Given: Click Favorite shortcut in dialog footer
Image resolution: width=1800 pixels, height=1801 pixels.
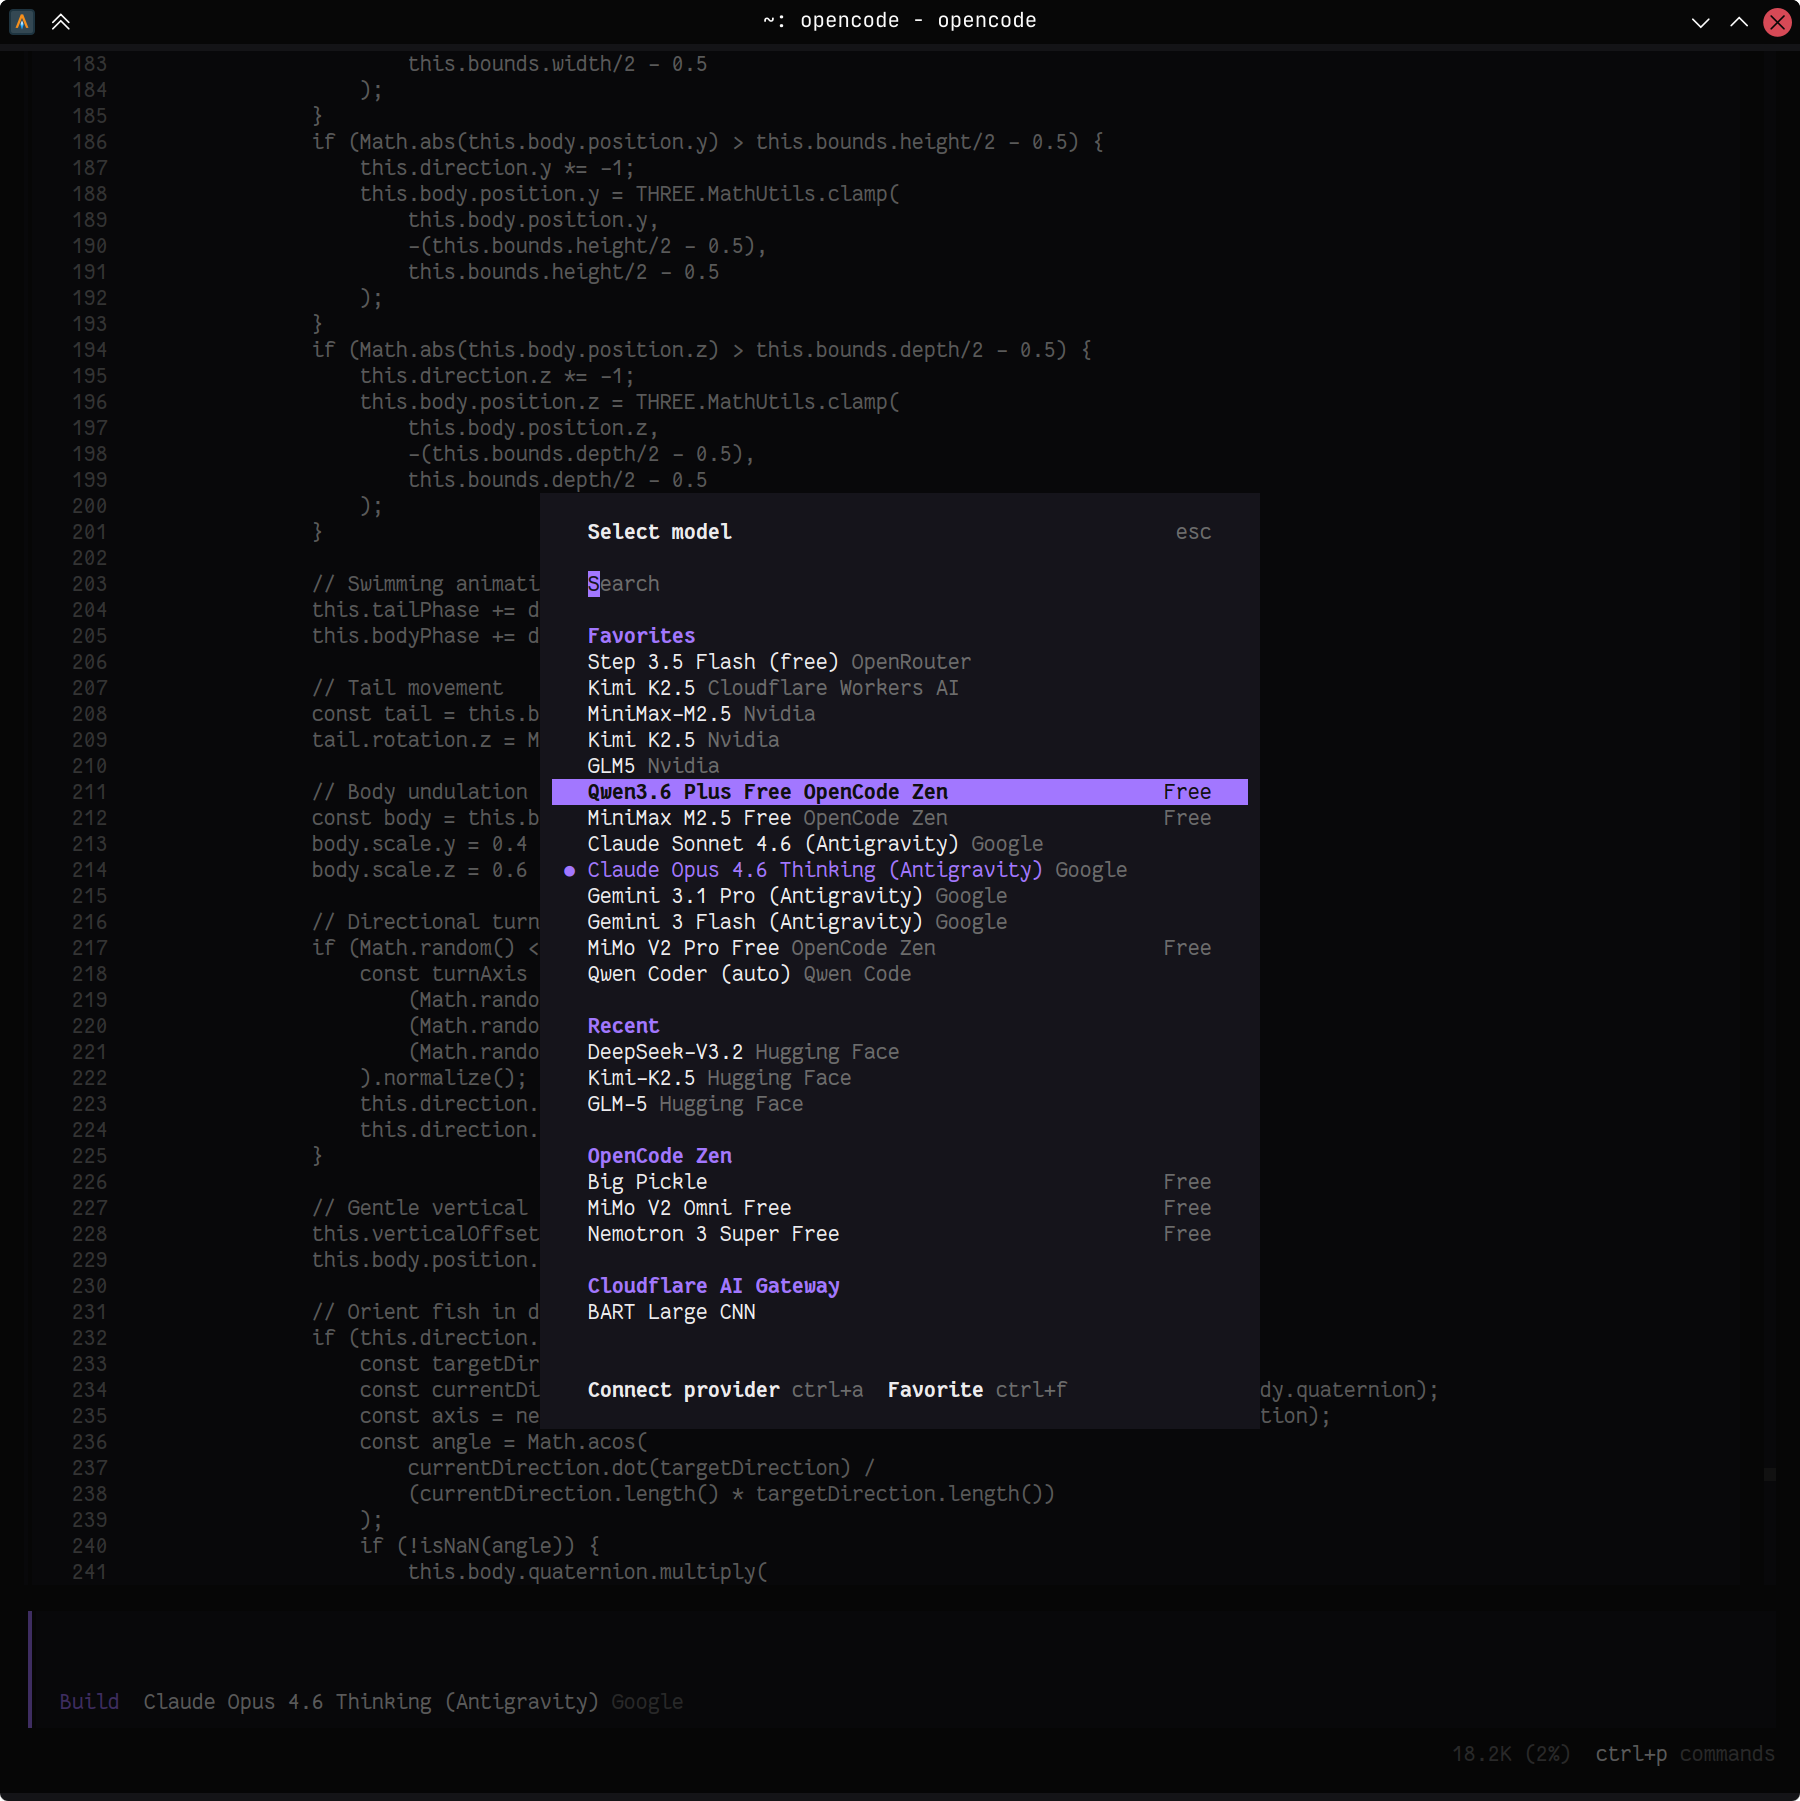Looking at the screenshot, I should pos(935,1390).
